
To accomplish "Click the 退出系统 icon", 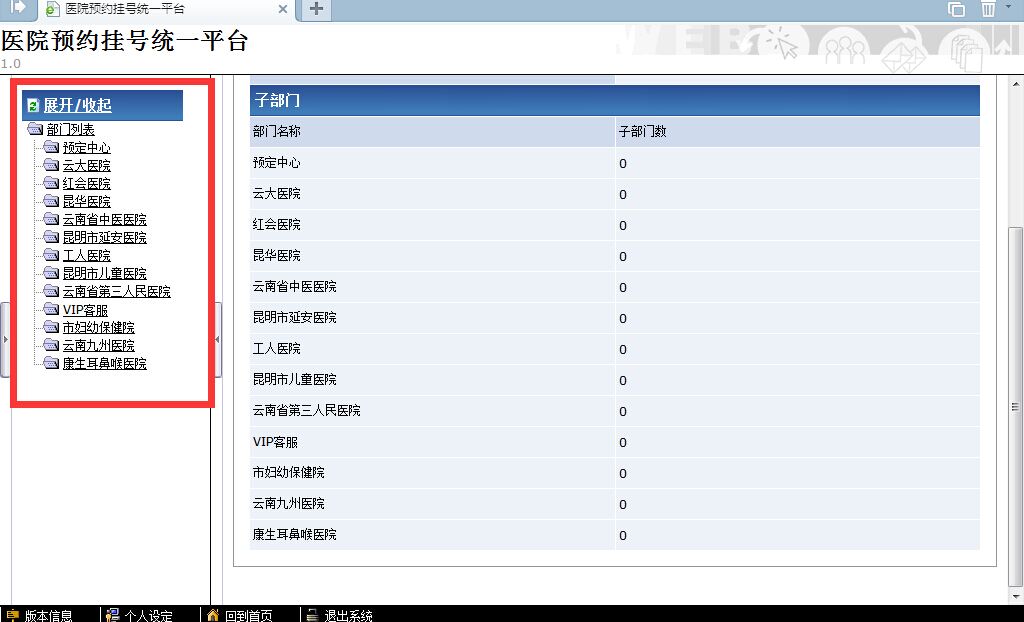I will click(x=313, y=615).
